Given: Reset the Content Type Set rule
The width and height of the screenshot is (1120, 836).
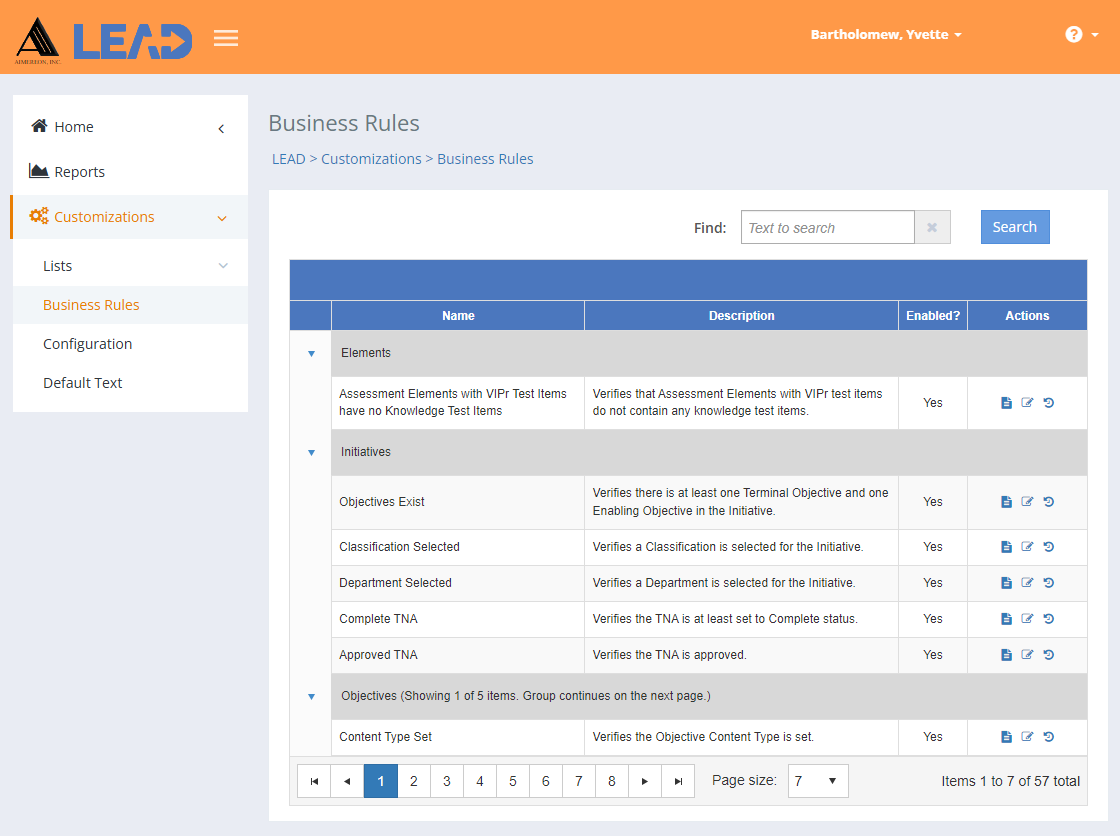Looking at the screenshot, I should (x=1049, y=737).
